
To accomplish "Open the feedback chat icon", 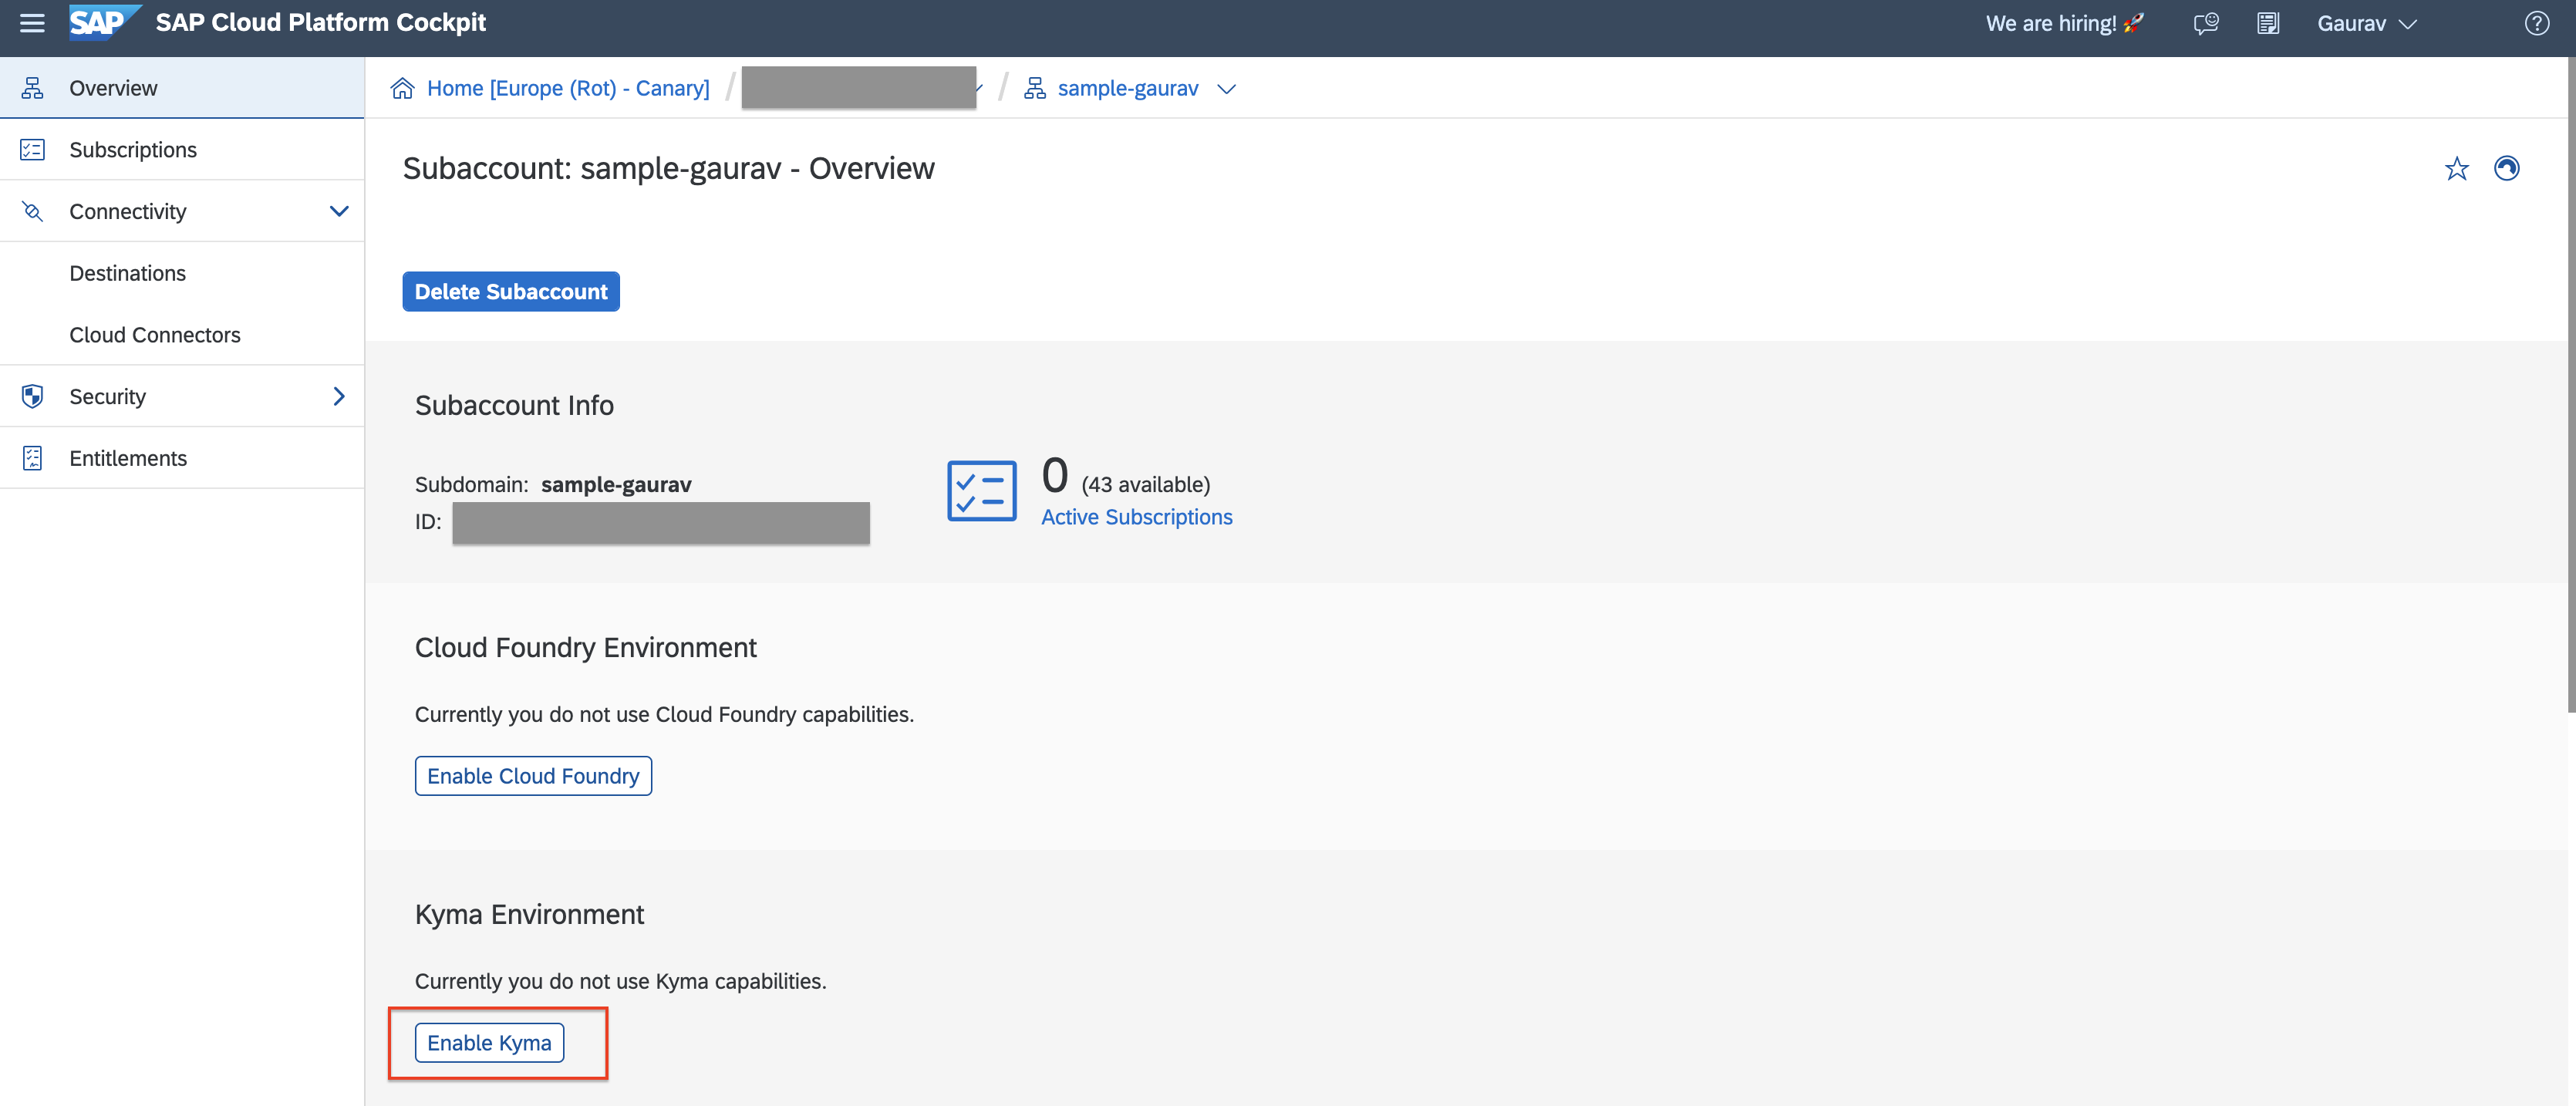I will [2205, 23].
